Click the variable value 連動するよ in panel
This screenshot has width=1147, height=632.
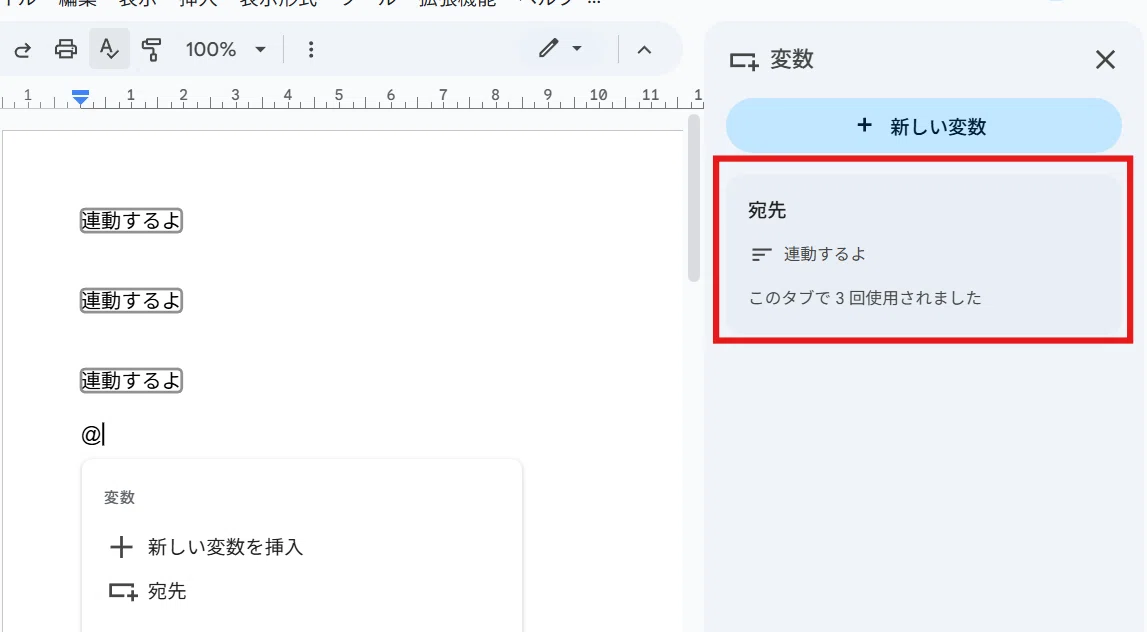824,254
